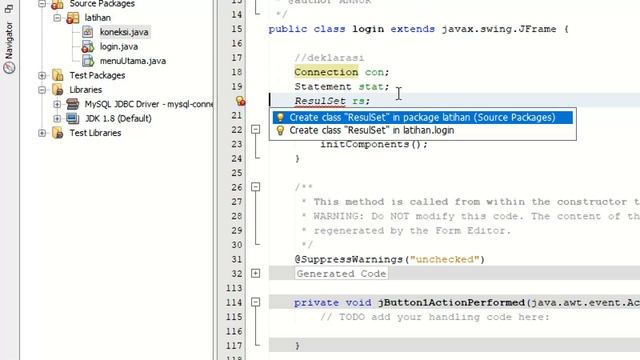The width and height of the screenshot is (640, 360).
Task: Select menuUtama.java in project tree
Action: [x=133, y=61]
